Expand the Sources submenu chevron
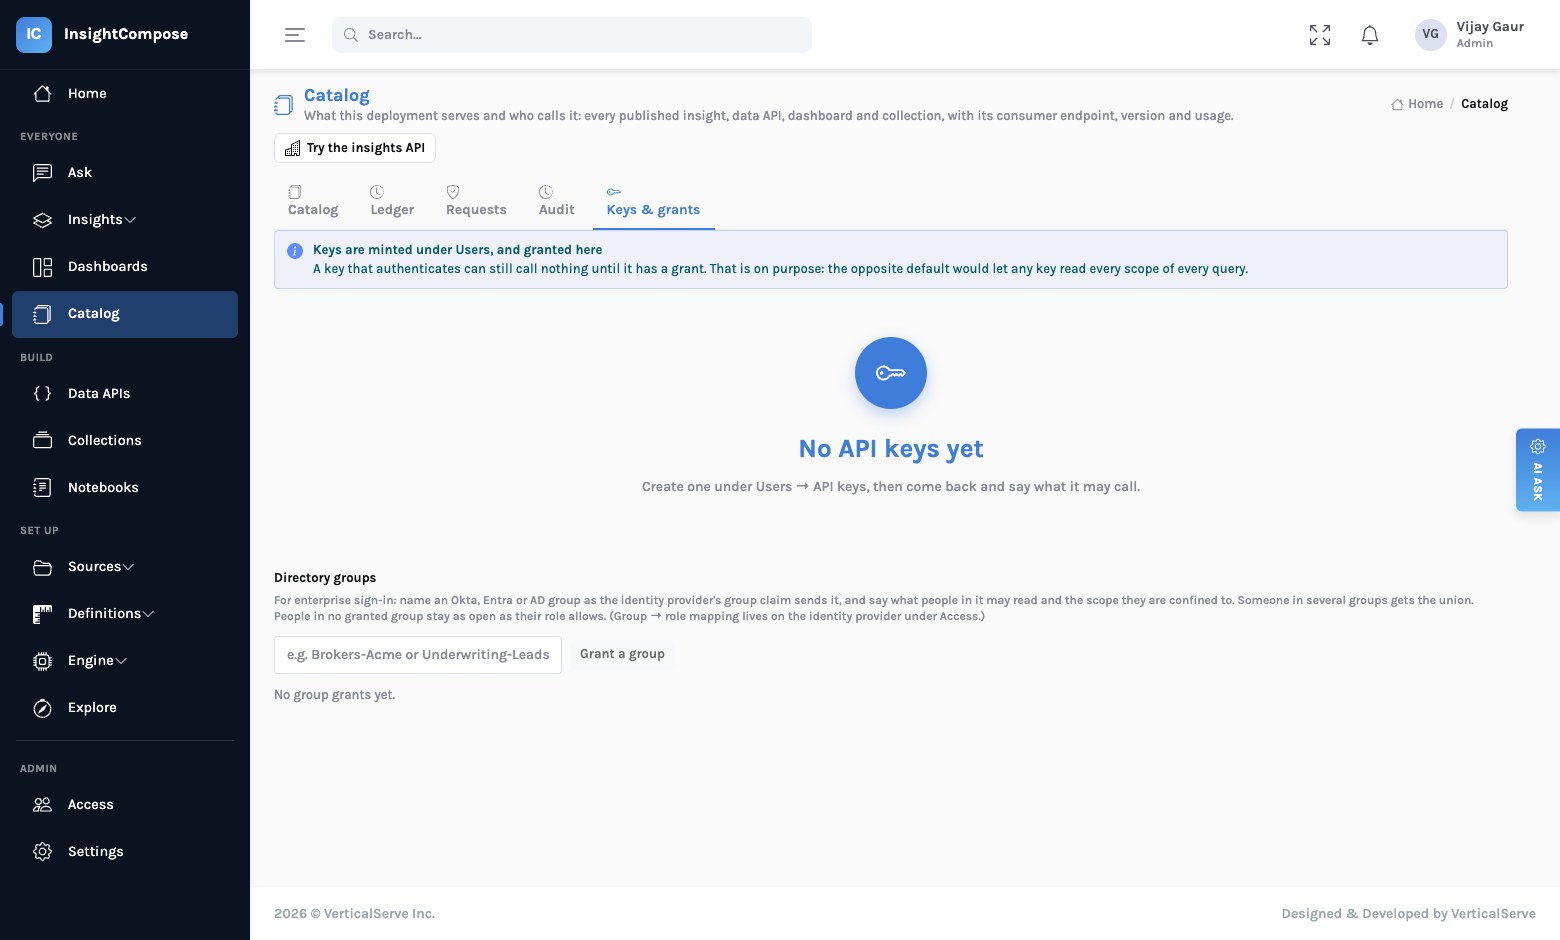Screen dimensions: 1560x940 [128, 567]
